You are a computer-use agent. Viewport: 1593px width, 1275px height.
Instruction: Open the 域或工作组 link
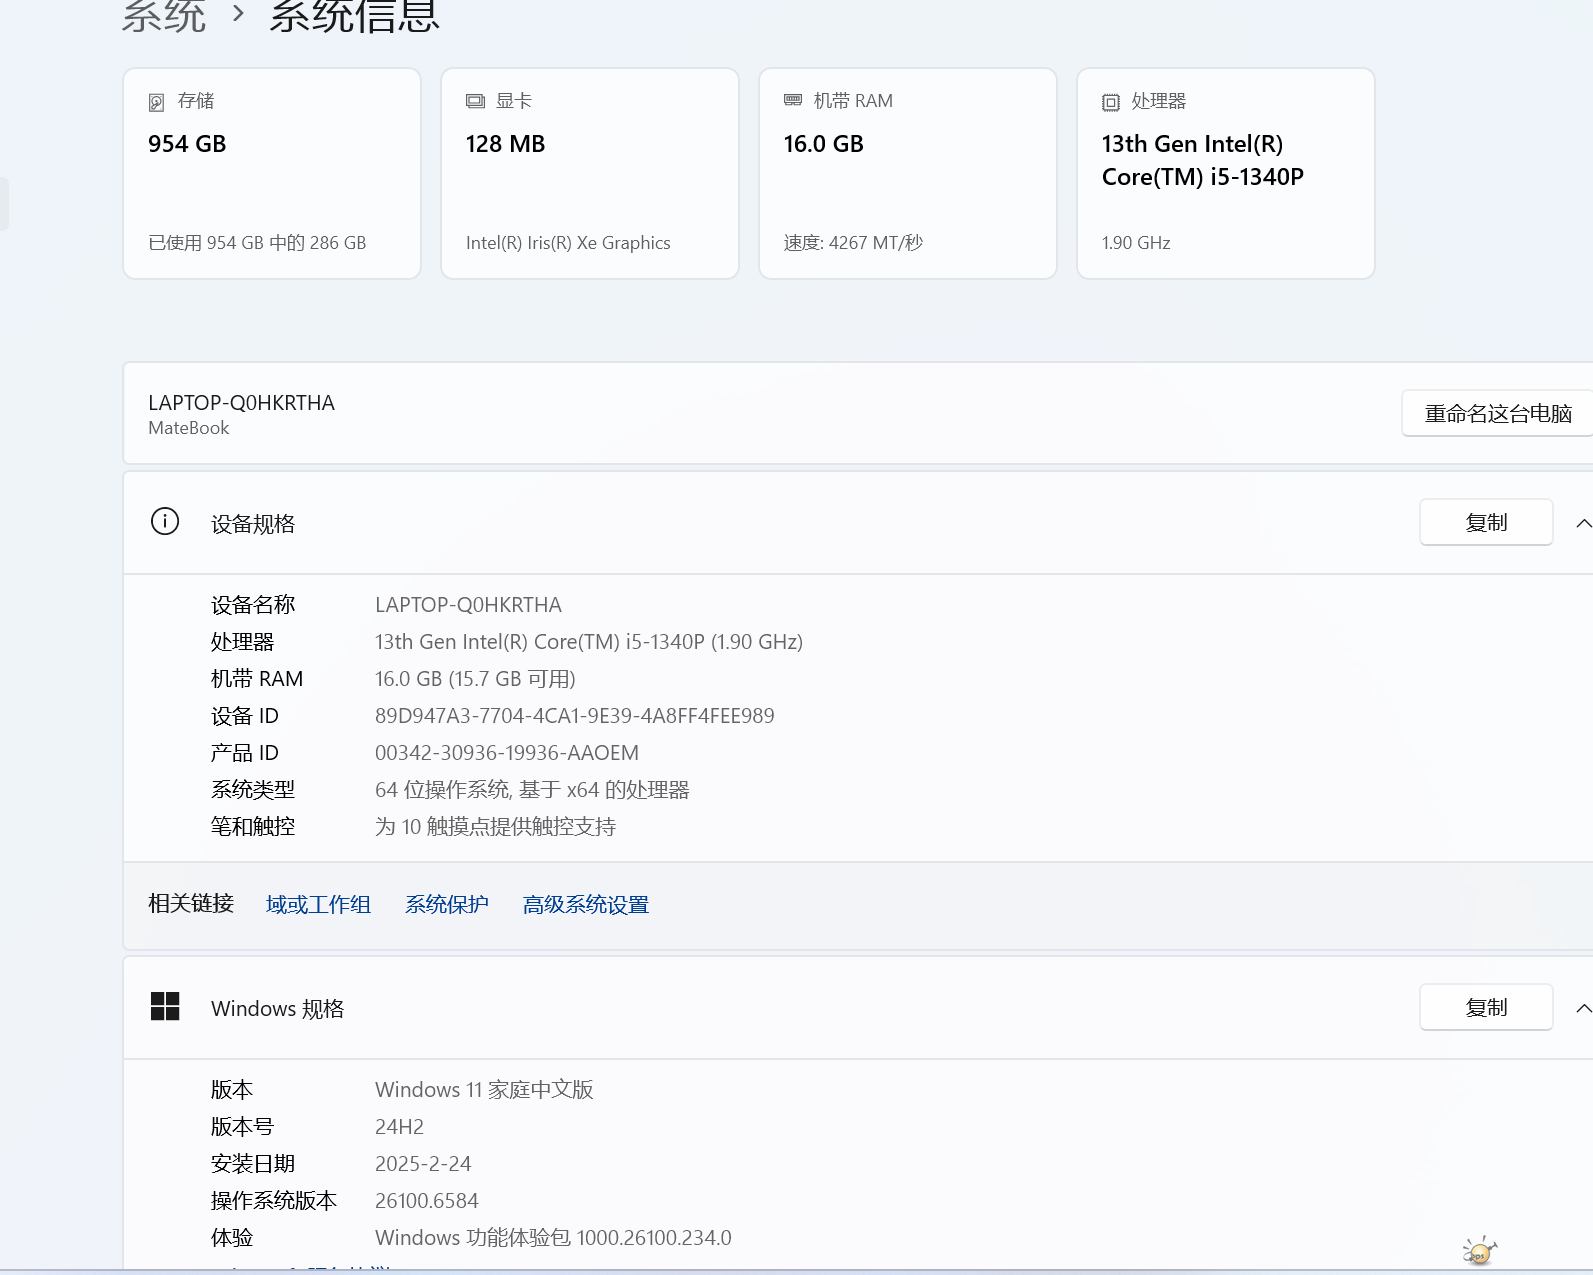318,905
